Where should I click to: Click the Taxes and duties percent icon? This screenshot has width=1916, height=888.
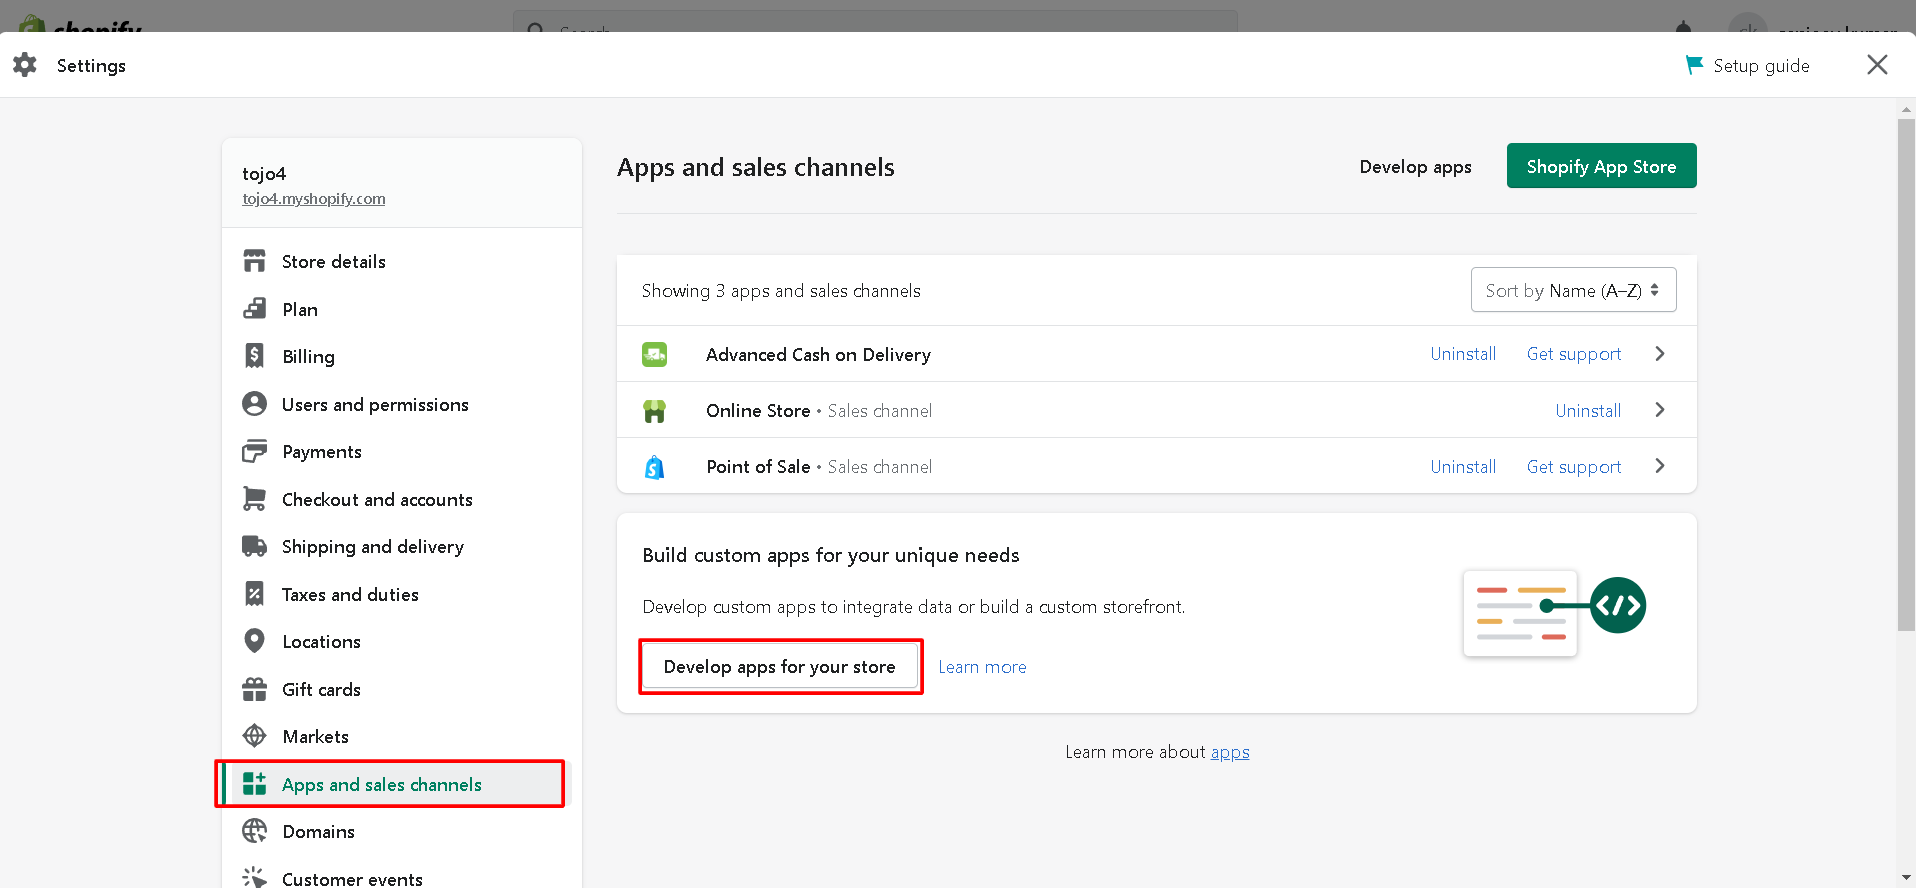coord(255,594)
